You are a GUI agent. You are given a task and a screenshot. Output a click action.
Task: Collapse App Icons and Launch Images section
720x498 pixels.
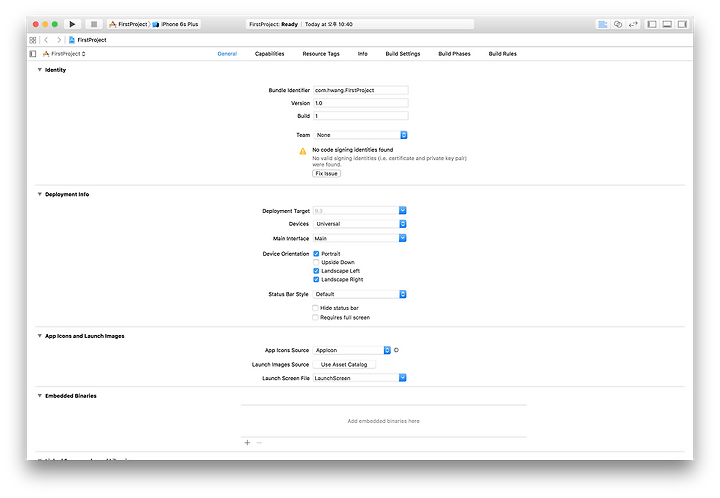click(x=39, y=336)
